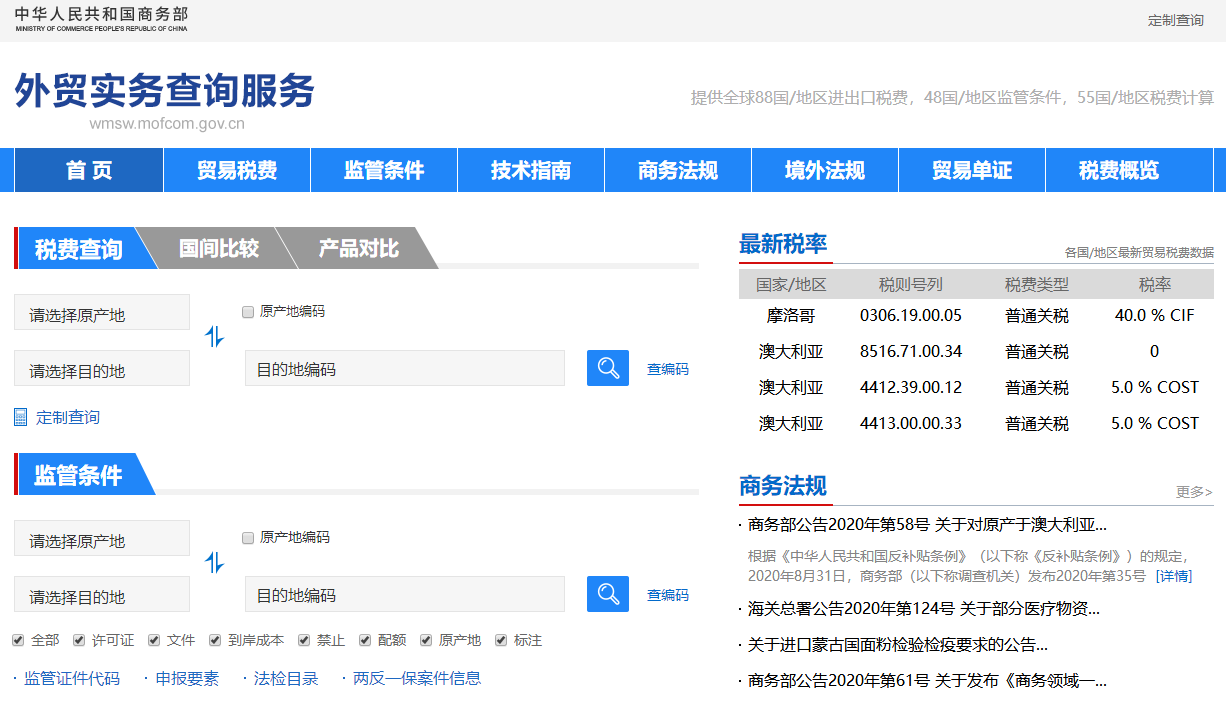Select 商务法规 in the navigation bar
The image size is (1226, 707).
(677, 169)
